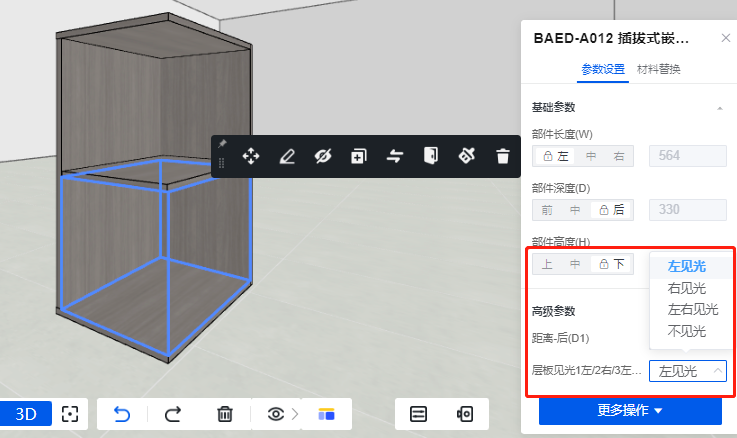Set depth anchor to 后

(x=611, y=210)
